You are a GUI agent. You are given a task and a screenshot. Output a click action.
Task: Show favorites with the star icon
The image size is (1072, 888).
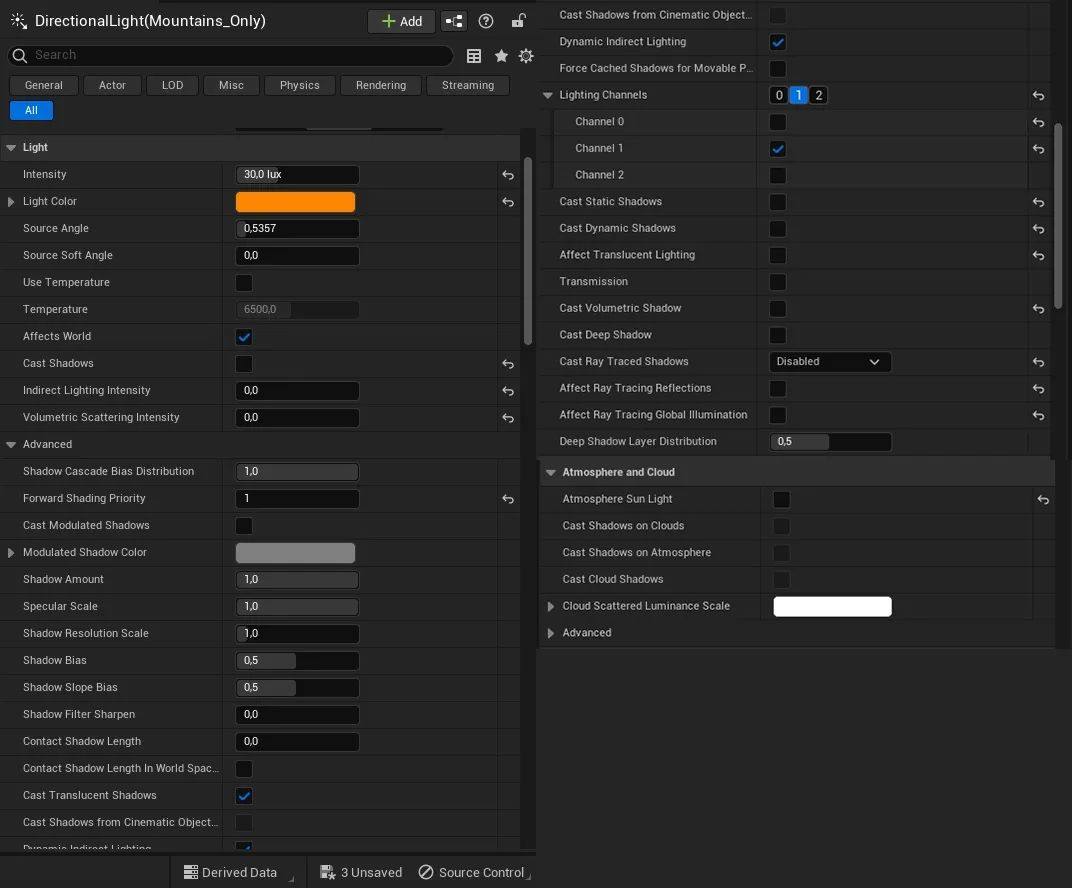[x=501, y=56]
